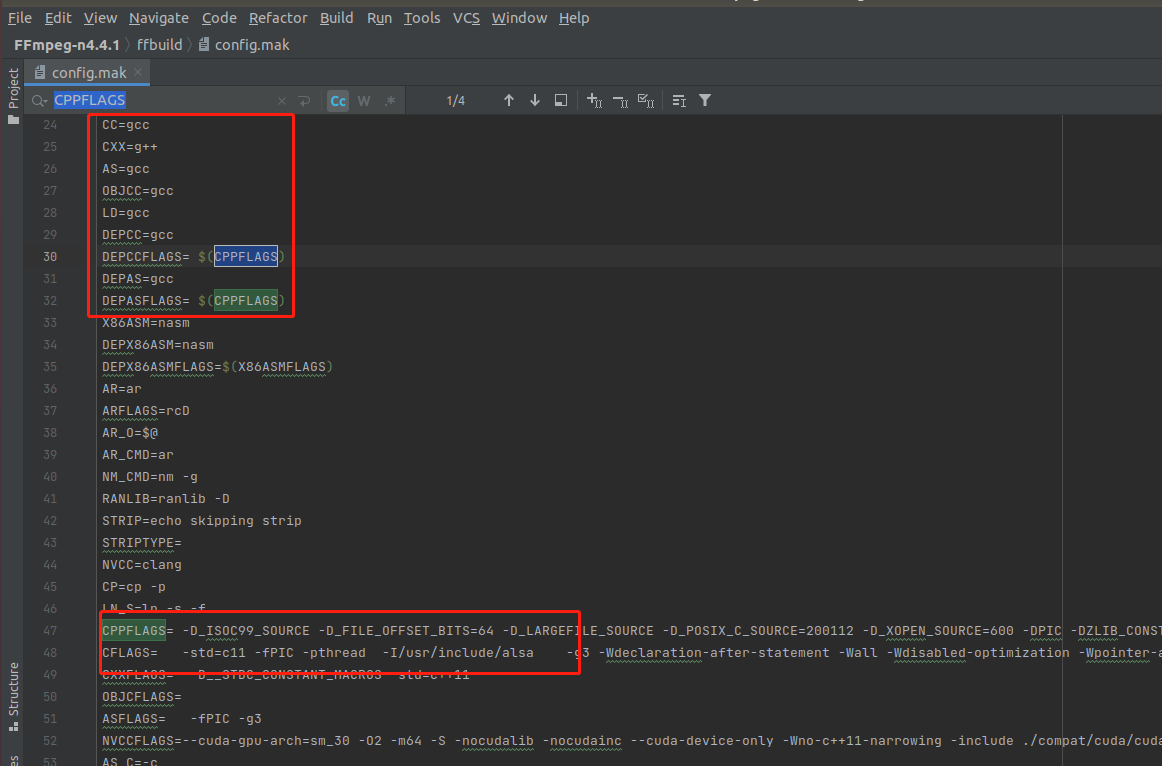Image resolution: width=1162 pixels, height=766 pixels.
Task: Click inside the CPPFLAGS search field
Action: (x=150, y=100)
